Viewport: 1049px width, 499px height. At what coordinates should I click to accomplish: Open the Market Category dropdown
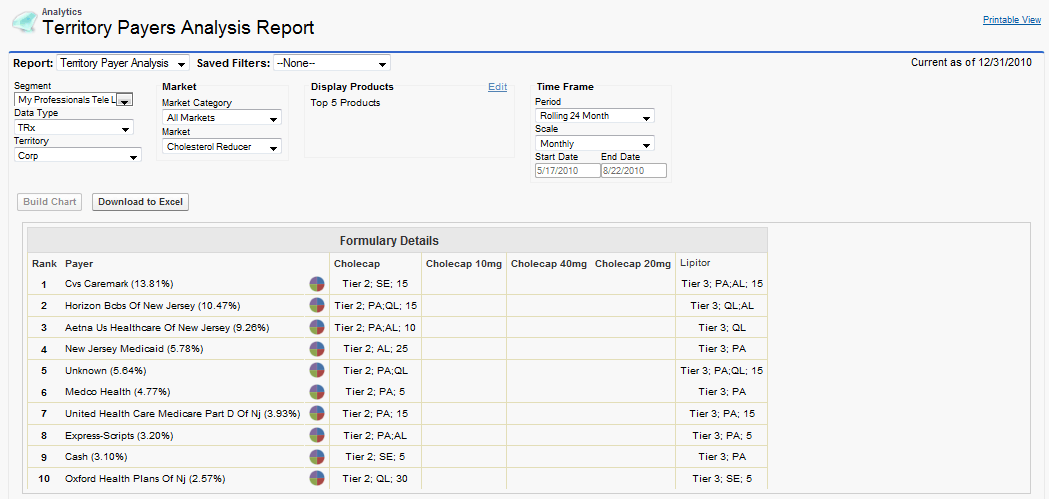tap(221, 118)
